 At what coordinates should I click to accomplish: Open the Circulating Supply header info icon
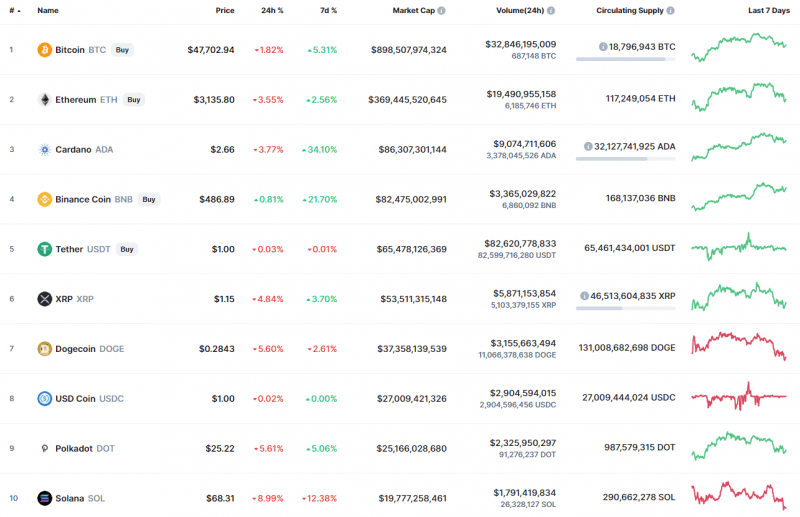pos(671,10)
